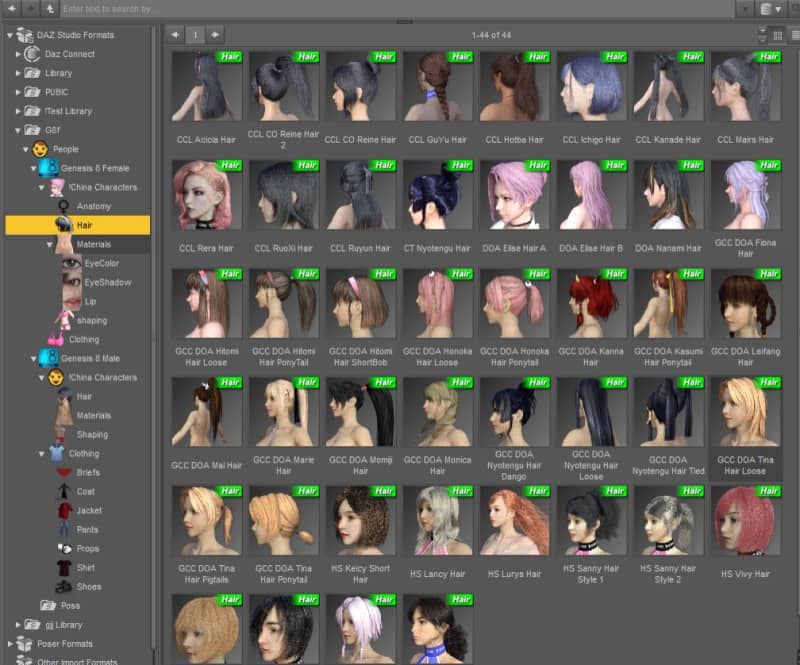Click the back navigation arrow in top bar
The width and height of the screenshot is (800, 665).
(x=11, y=8)
